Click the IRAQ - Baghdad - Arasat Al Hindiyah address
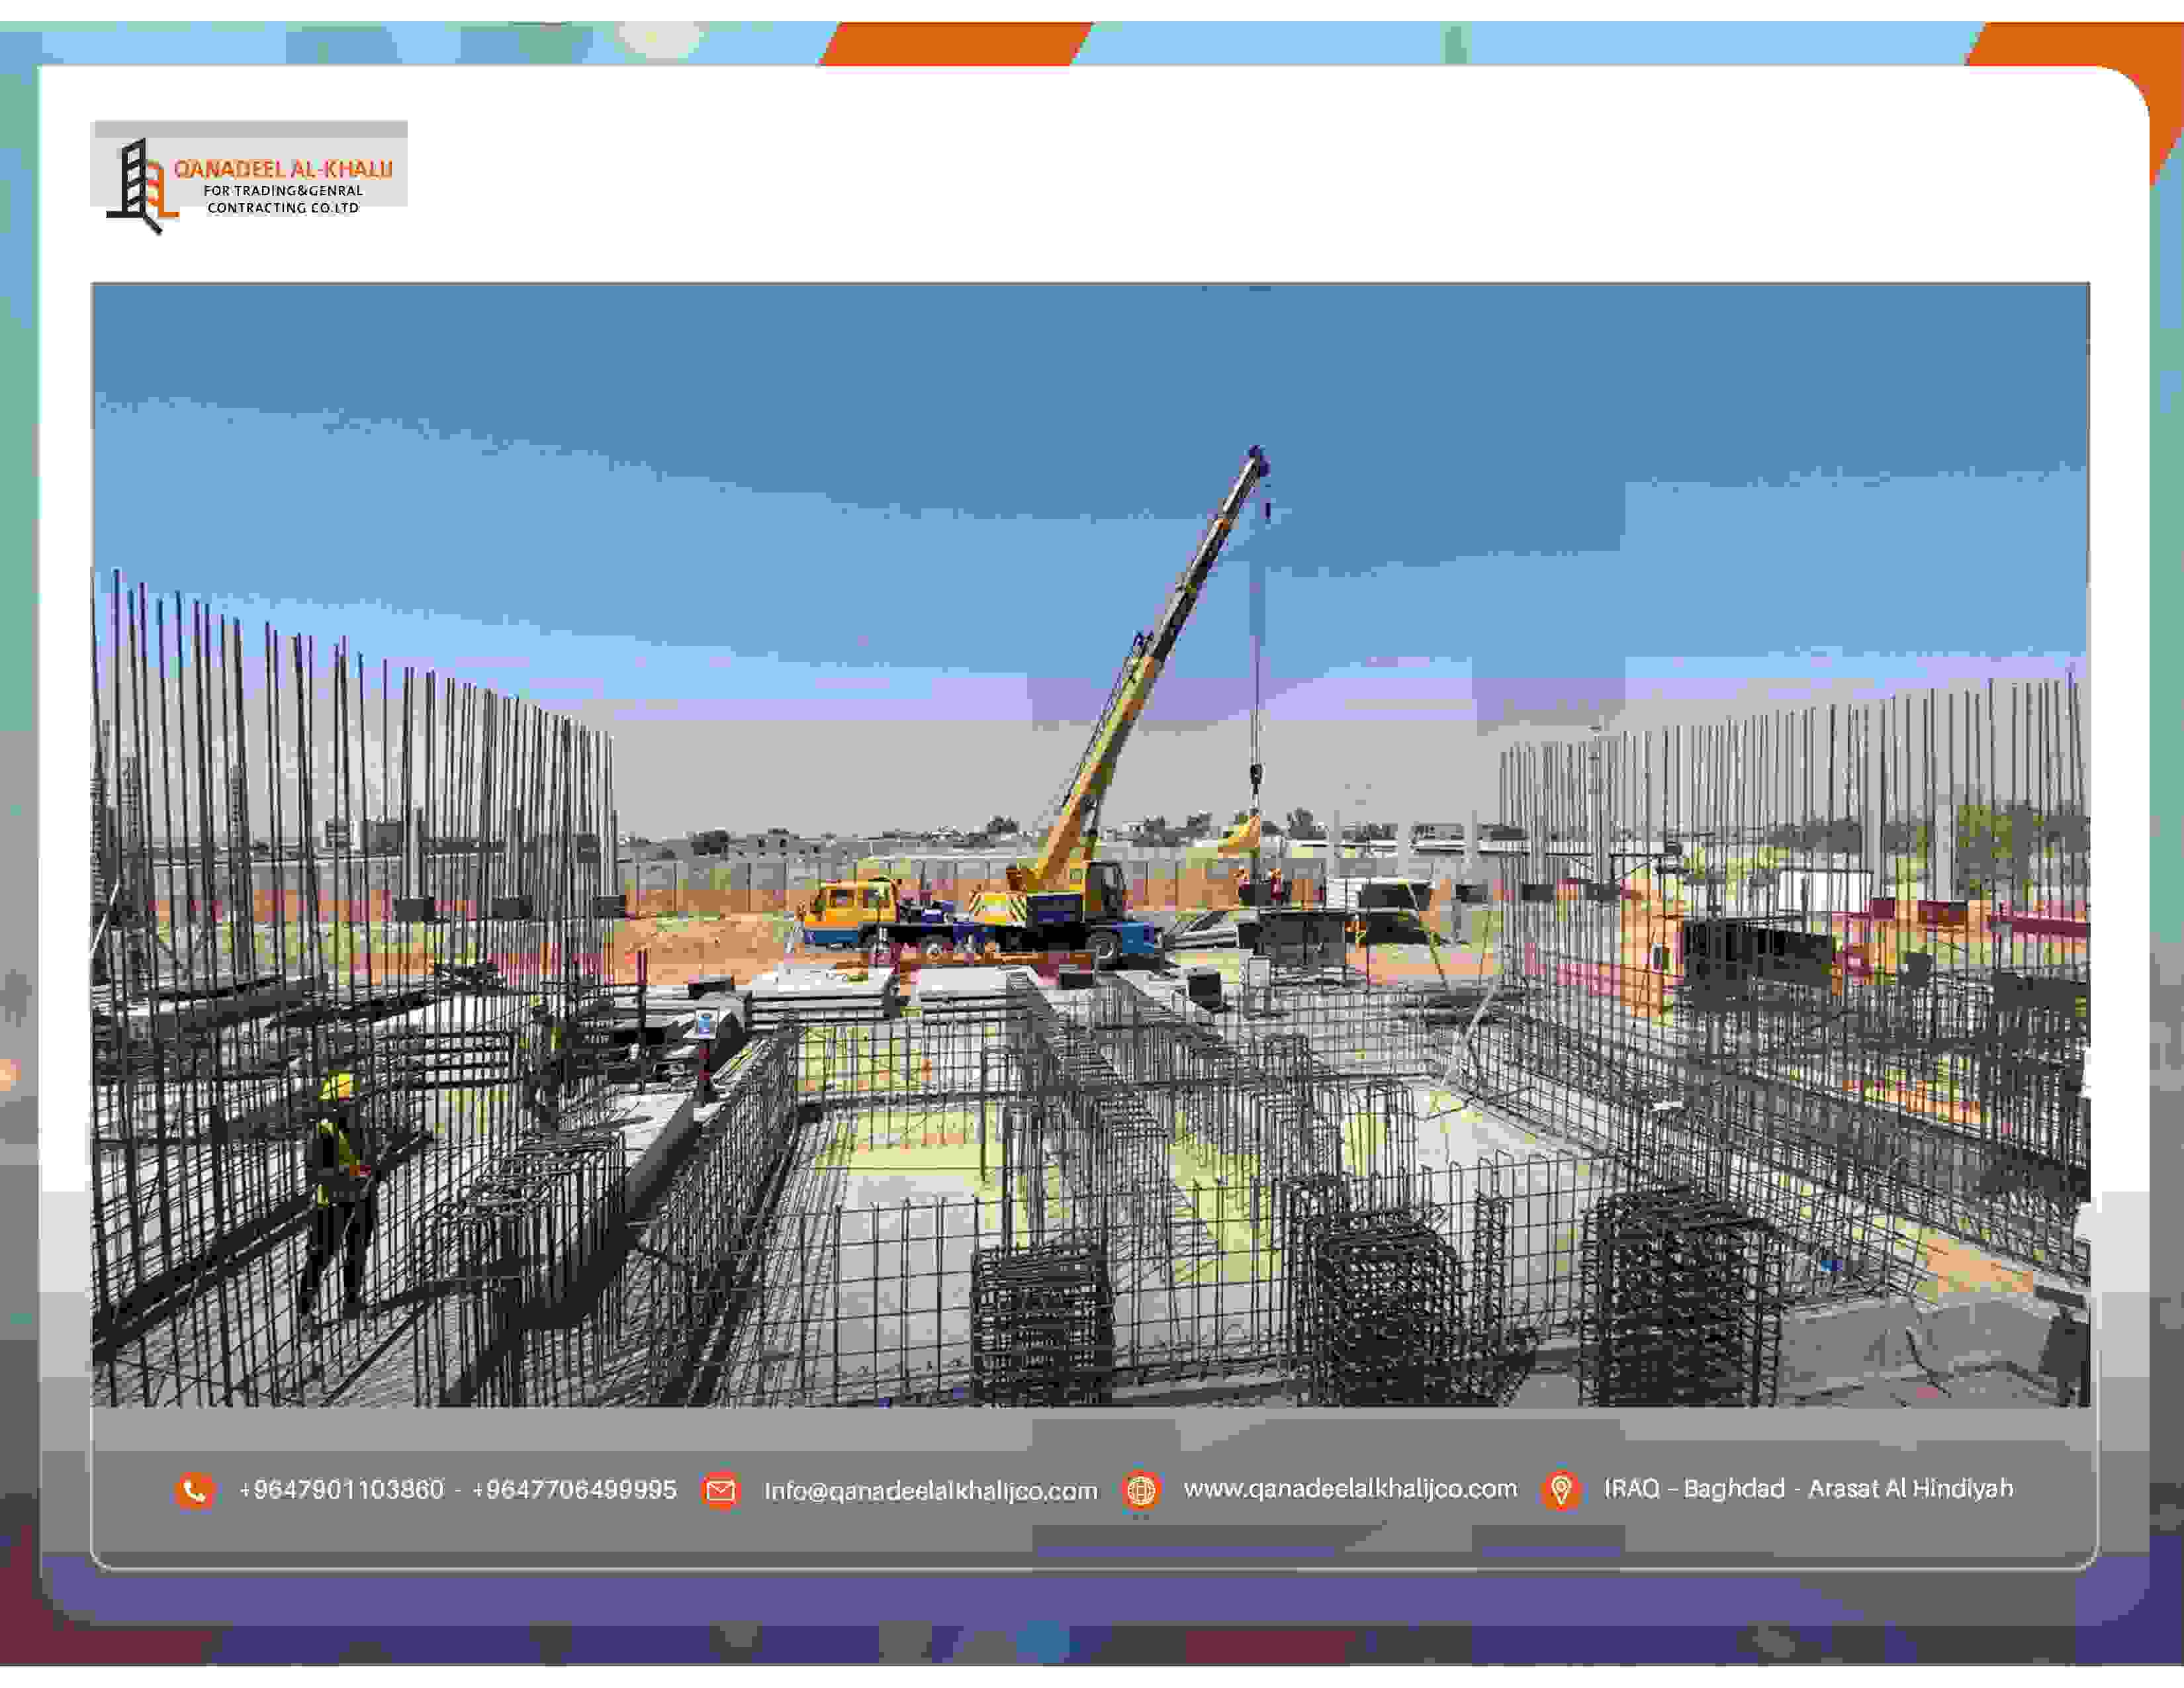 coord(1808,1489)
